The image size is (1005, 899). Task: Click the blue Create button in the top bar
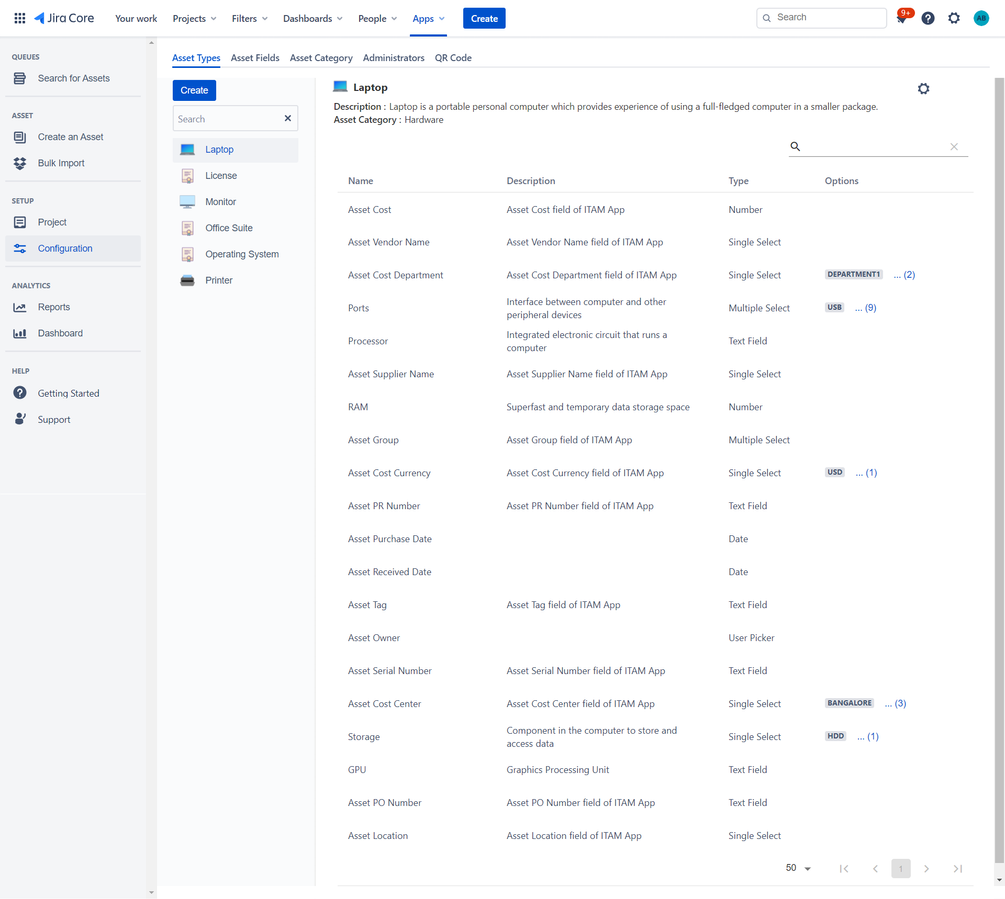pyautogui.click(x=485, y=19)
